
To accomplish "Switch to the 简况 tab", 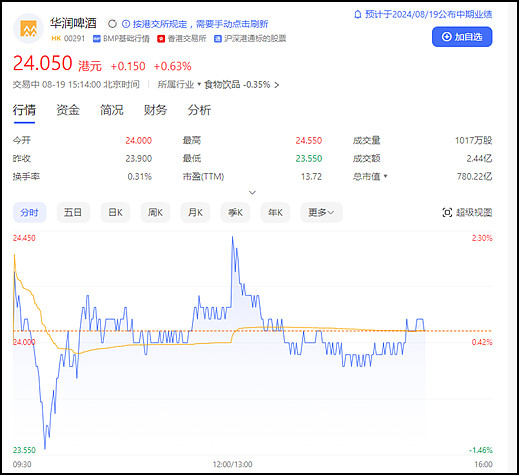I will click(112, 110).
